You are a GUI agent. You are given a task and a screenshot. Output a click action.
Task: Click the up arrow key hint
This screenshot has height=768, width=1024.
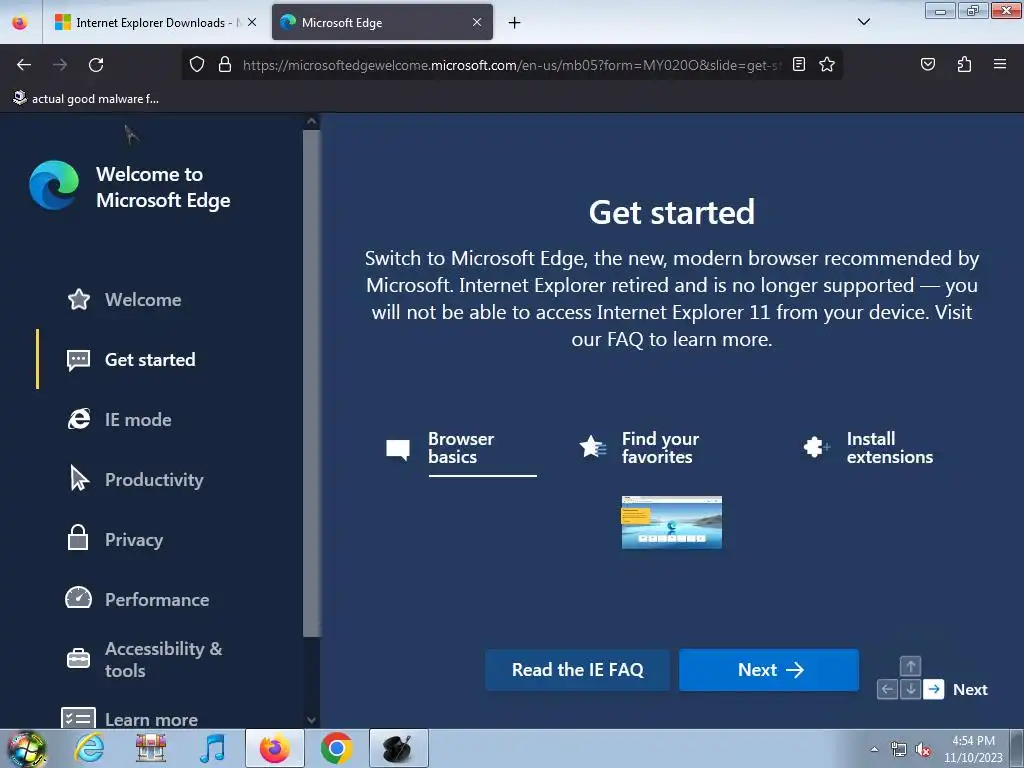pyautogui.click(x=910, y=666)
